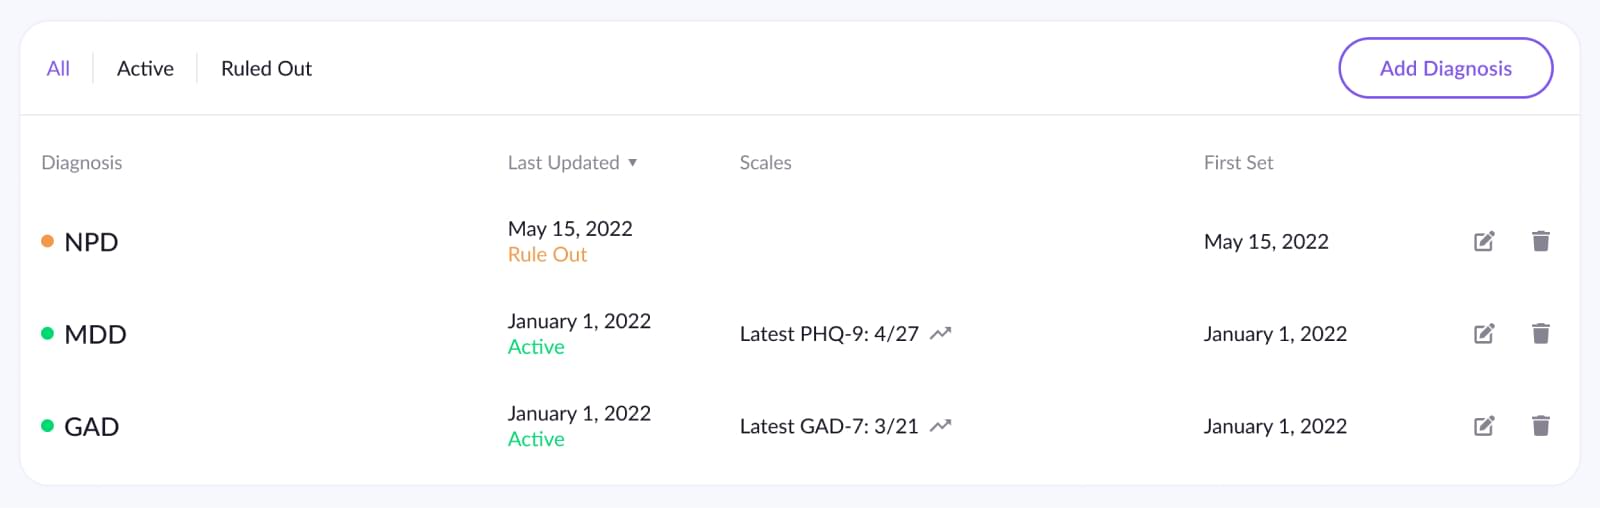Delete the NPD diagnosis
The height and width of the screenshot is (508, 1600).
(x=1541, y=241)
